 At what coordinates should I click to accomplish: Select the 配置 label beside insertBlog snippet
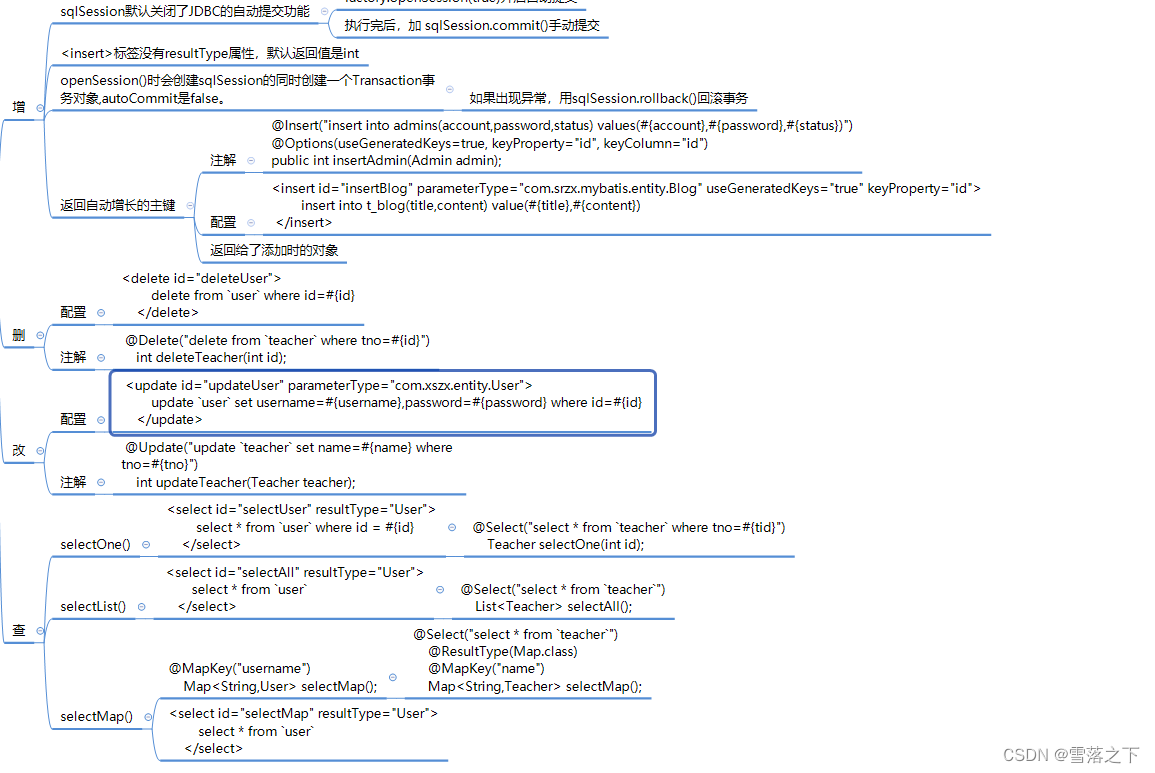click(x=223, y=223)
